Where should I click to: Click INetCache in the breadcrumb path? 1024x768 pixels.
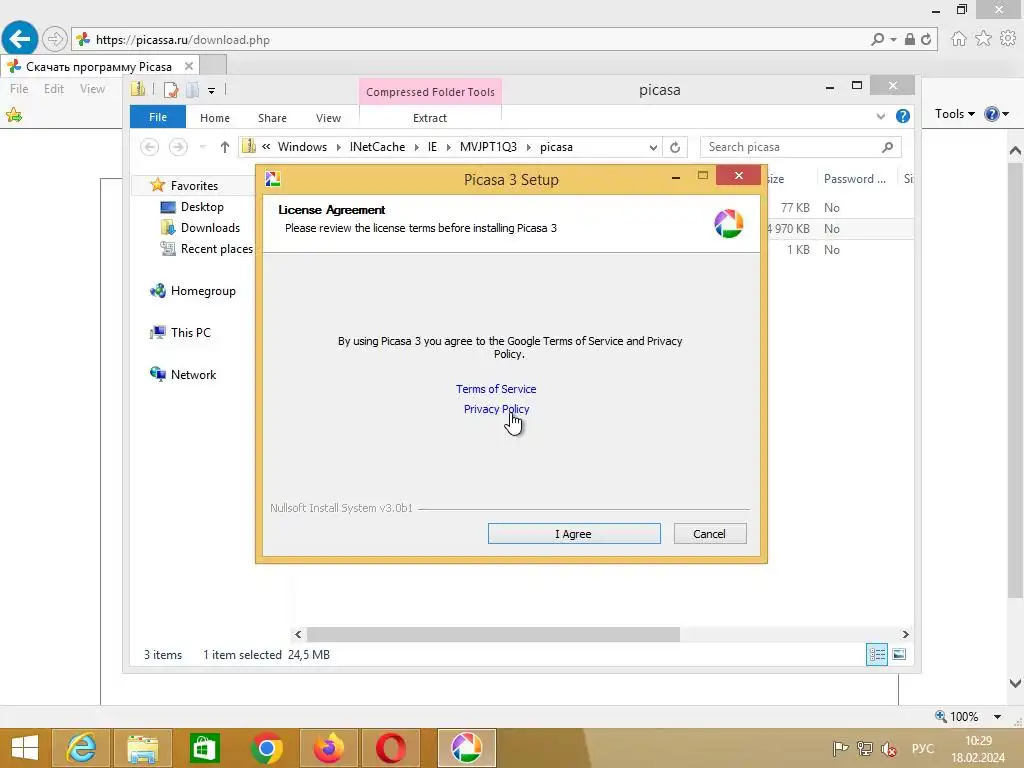coord(377,147)
